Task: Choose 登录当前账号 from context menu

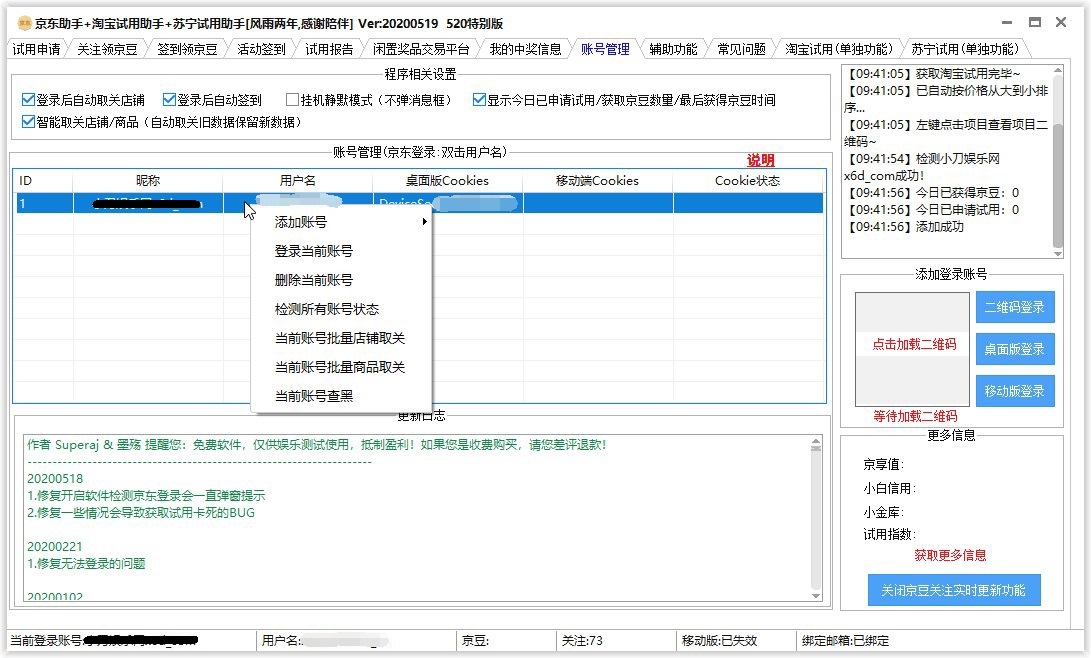Action: pyautogui.click(x=341, y=251)
